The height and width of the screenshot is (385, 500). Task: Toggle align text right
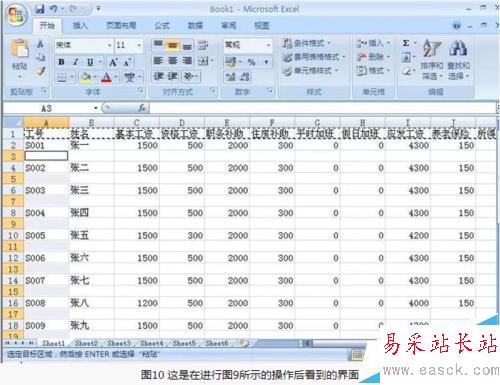[x=187, y=61]
